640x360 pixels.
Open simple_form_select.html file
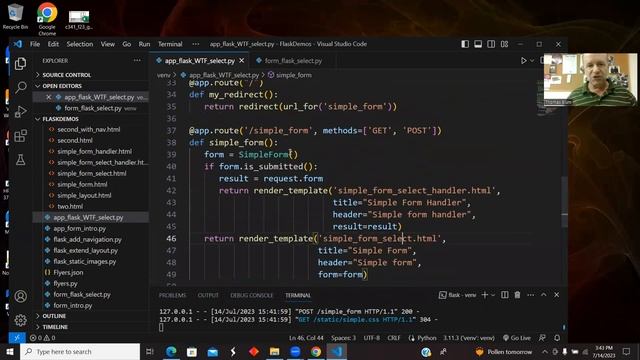point(92,173)
